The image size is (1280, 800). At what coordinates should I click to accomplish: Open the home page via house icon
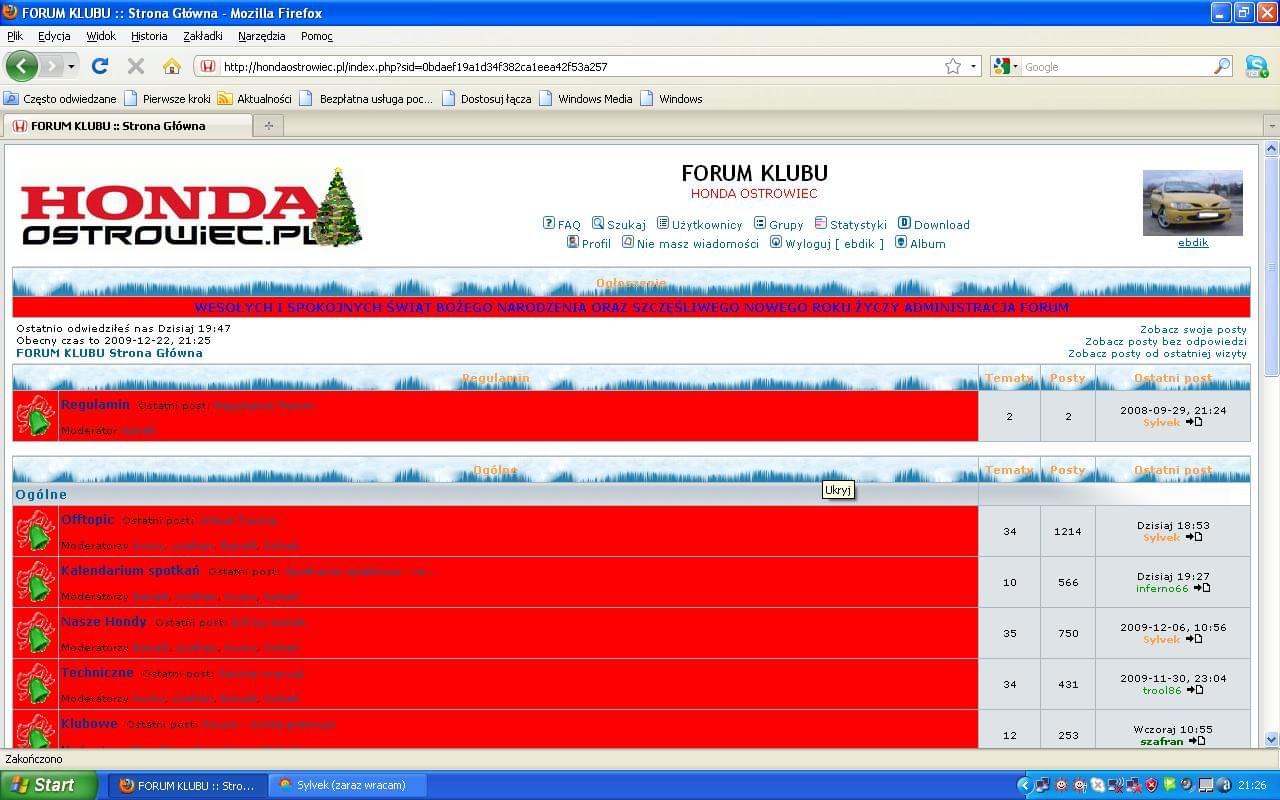tap(172, 66)
